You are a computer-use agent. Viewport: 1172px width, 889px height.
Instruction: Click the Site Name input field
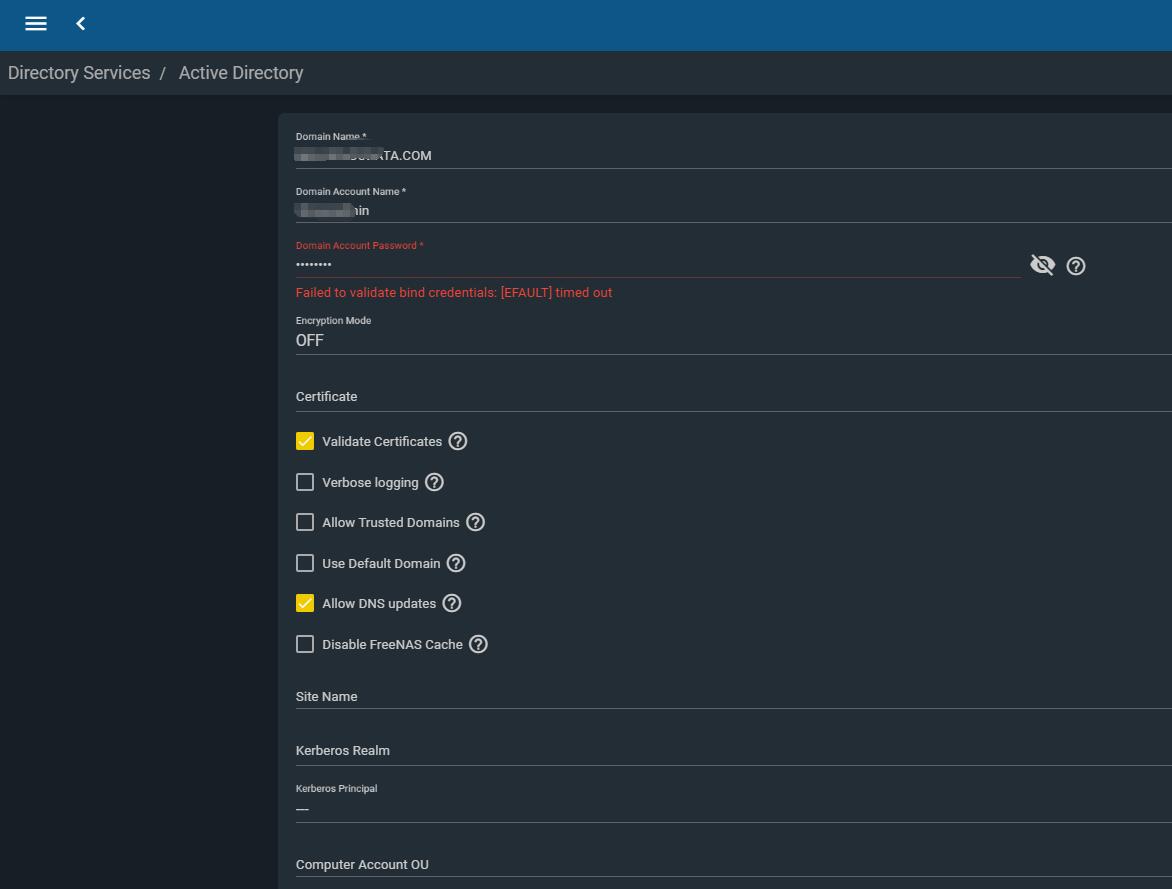(730, 696)
